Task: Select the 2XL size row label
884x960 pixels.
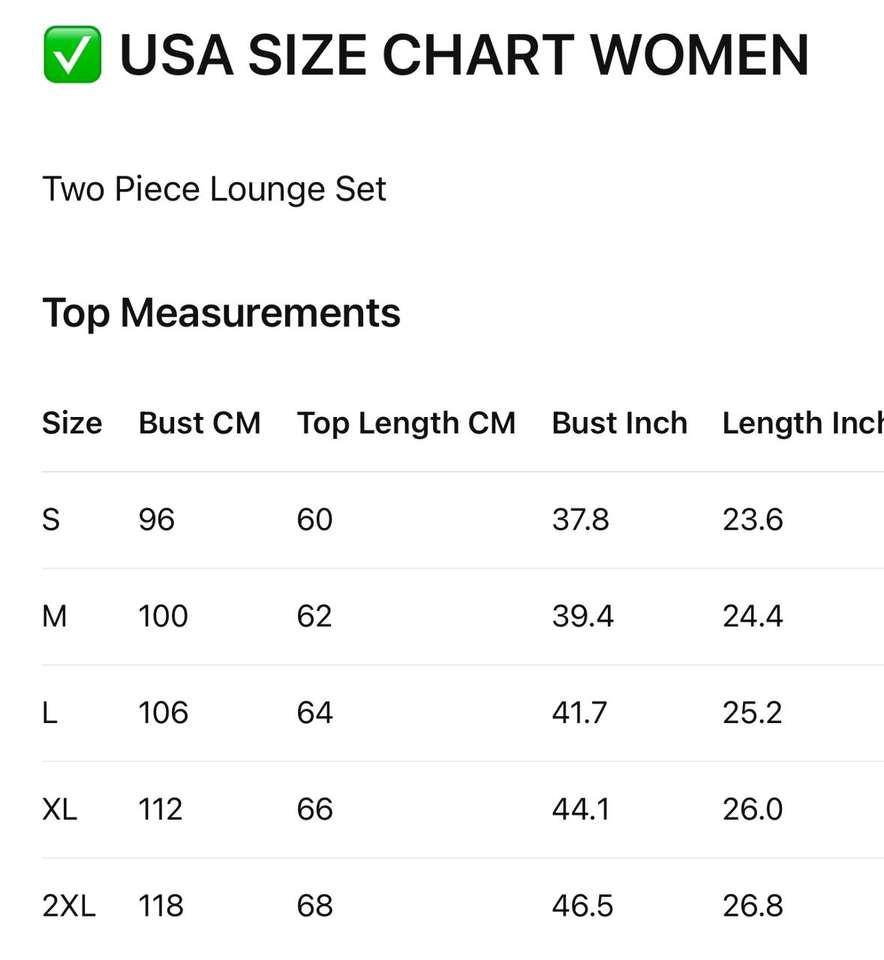Action: pos(69,906)
